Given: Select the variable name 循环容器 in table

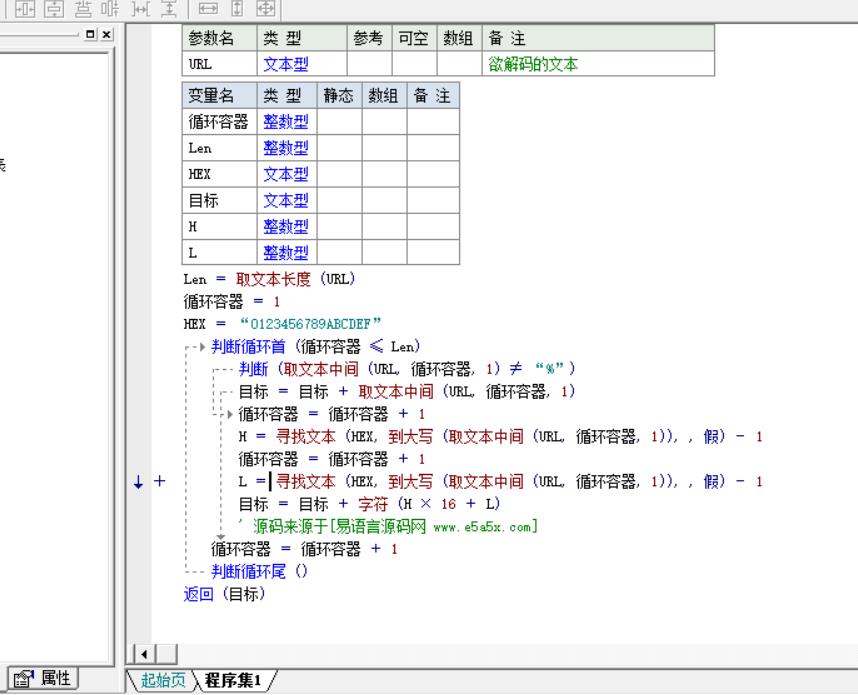Looking at the screenshot, I should 218,121.
